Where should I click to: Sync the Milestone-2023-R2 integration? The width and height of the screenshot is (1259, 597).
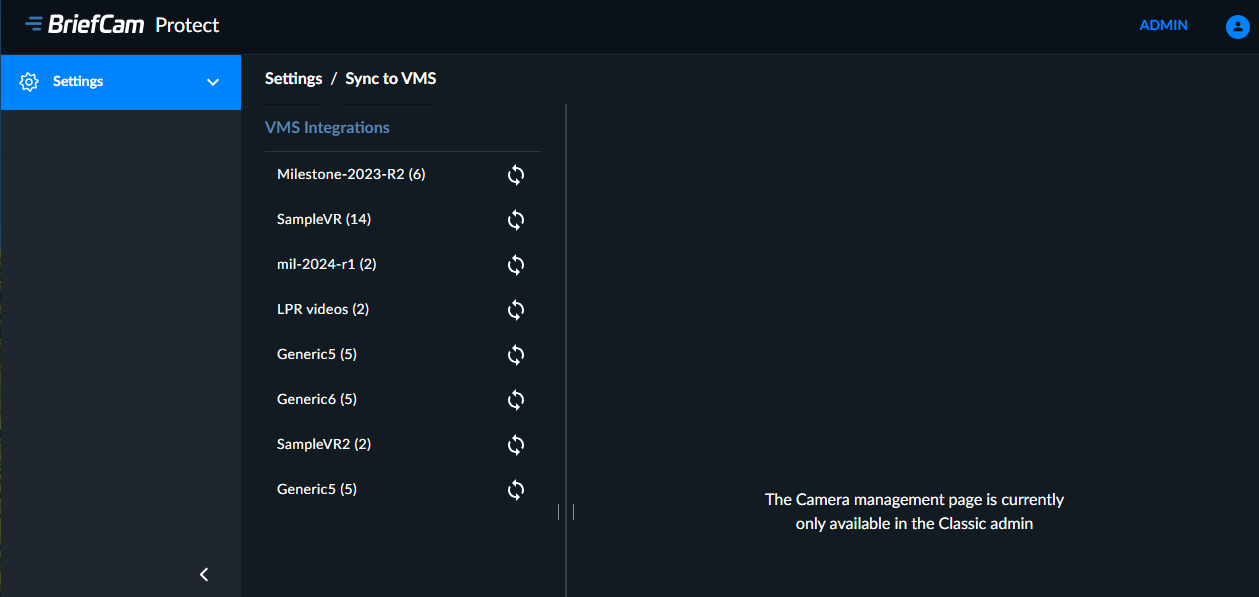pos(516,175)
